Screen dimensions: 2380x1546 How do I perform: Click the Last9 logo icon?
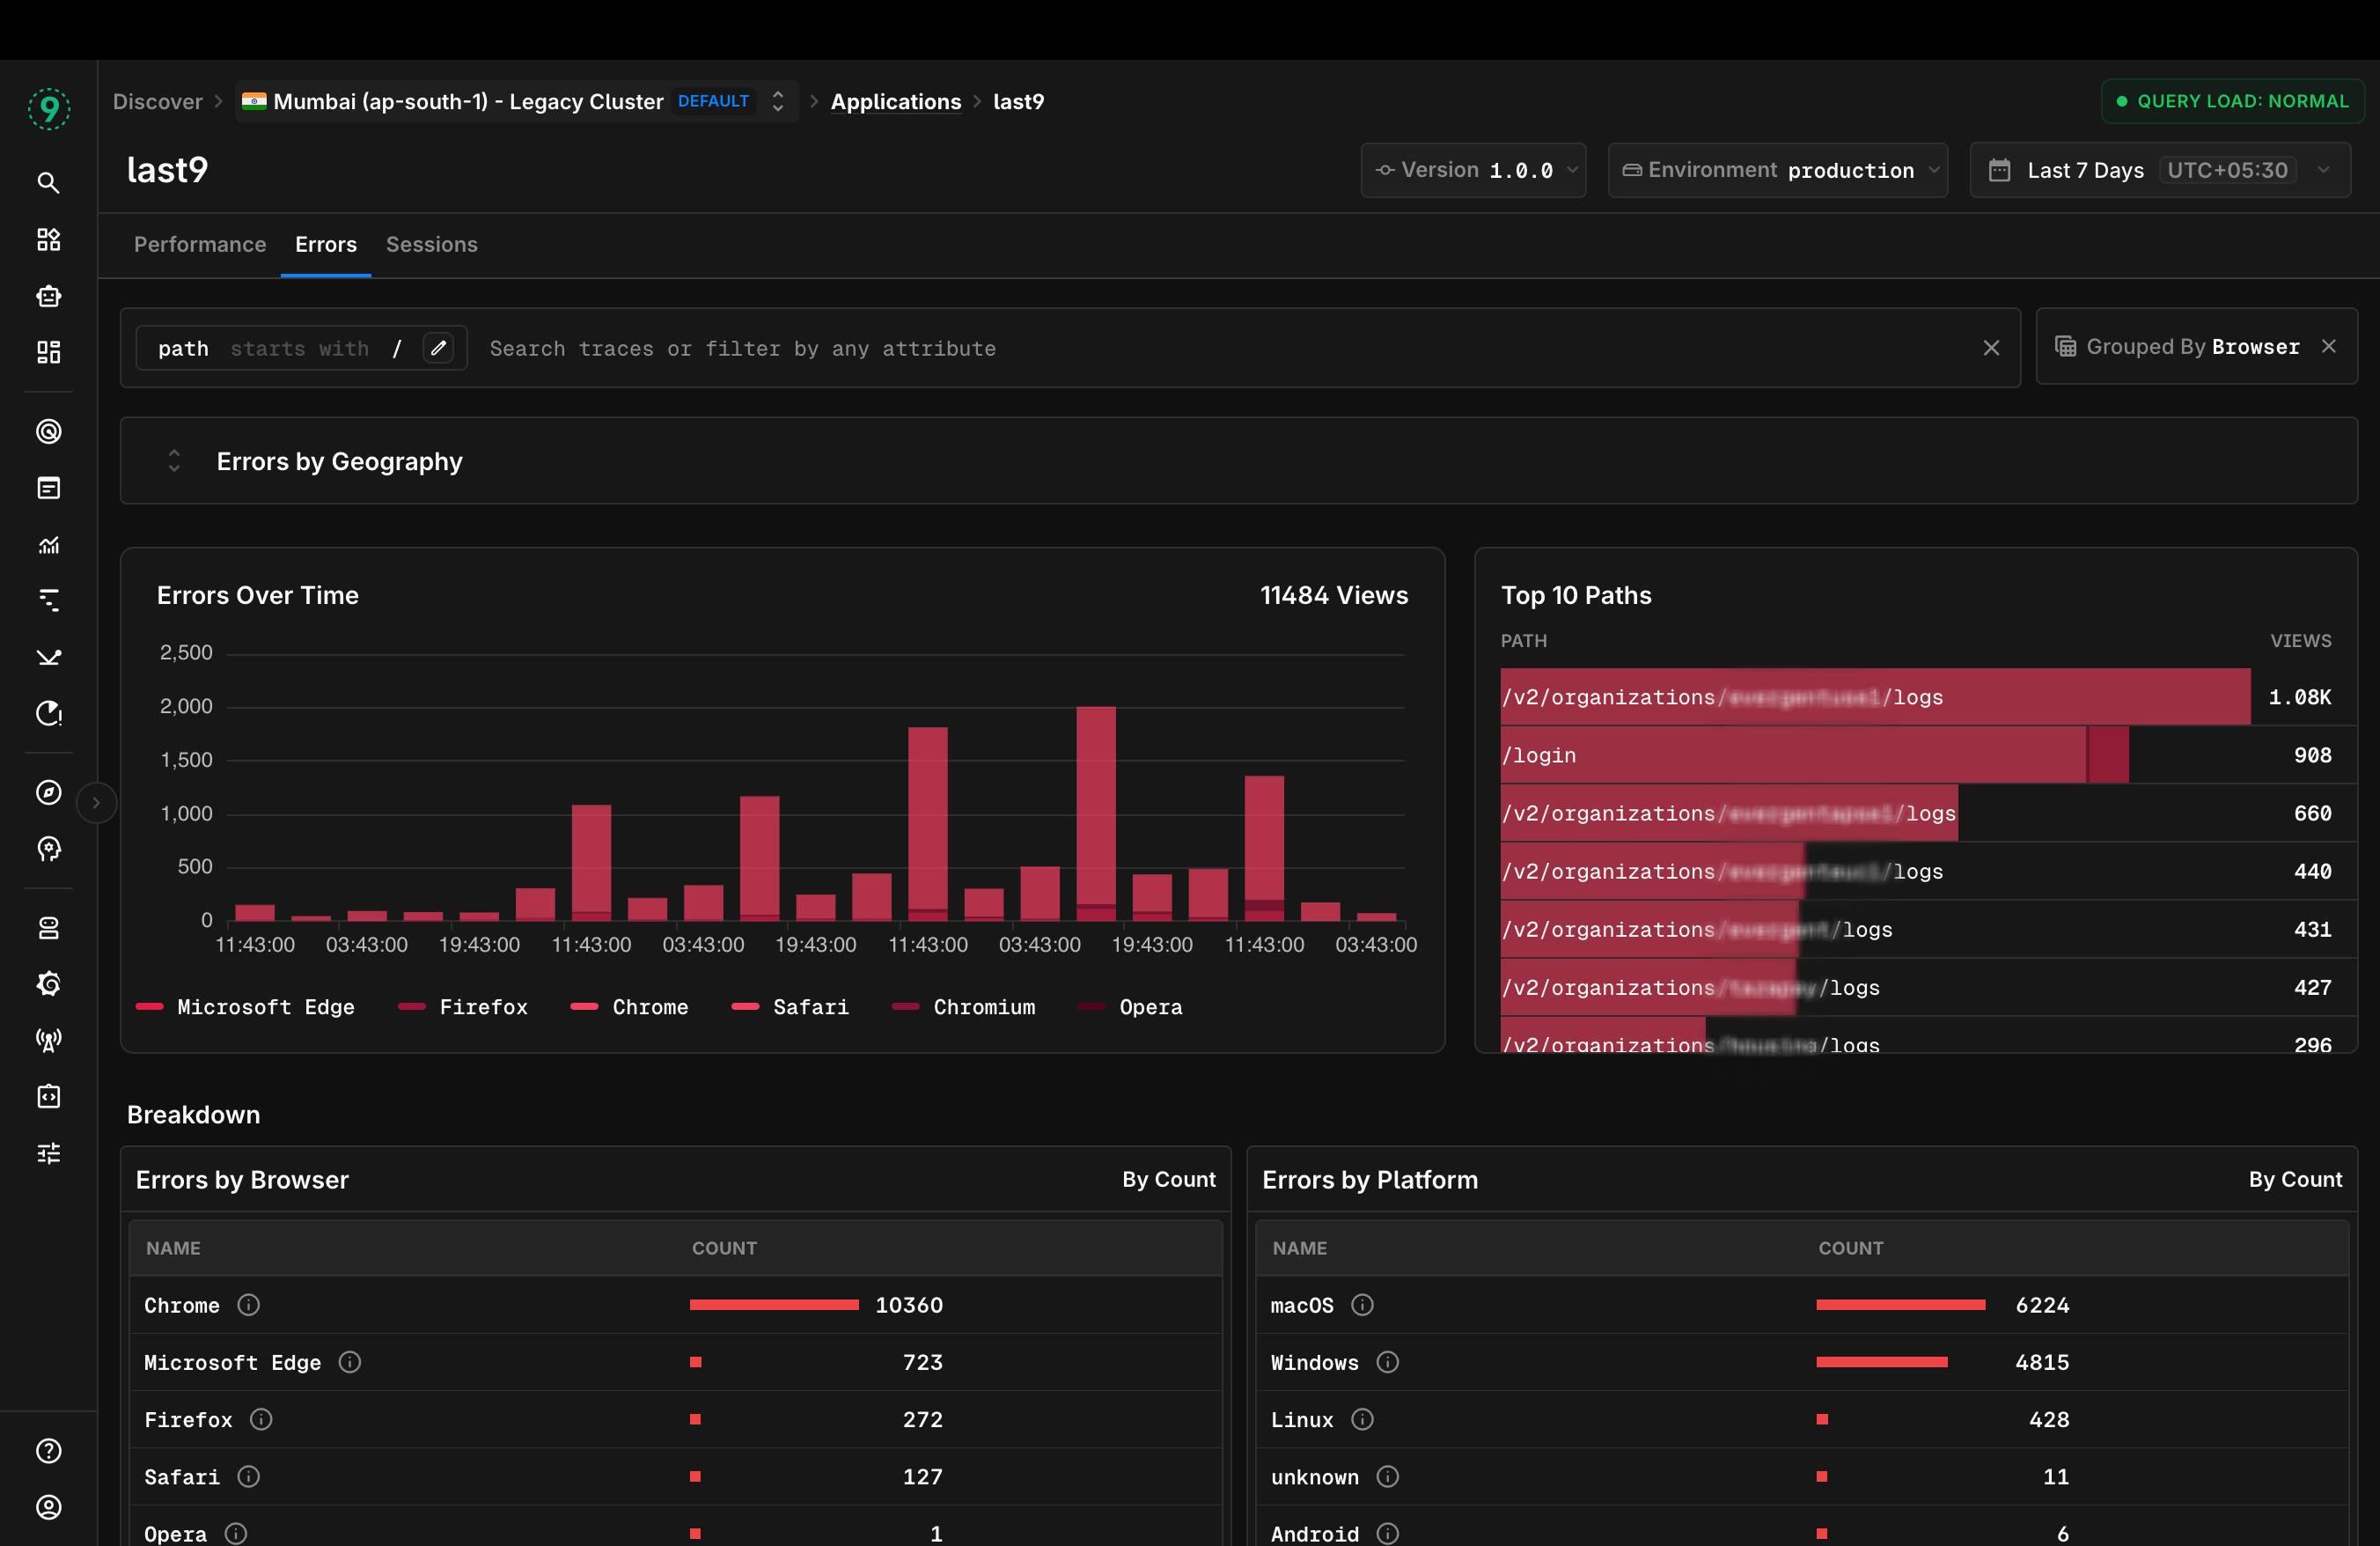[x=48, y=108]
